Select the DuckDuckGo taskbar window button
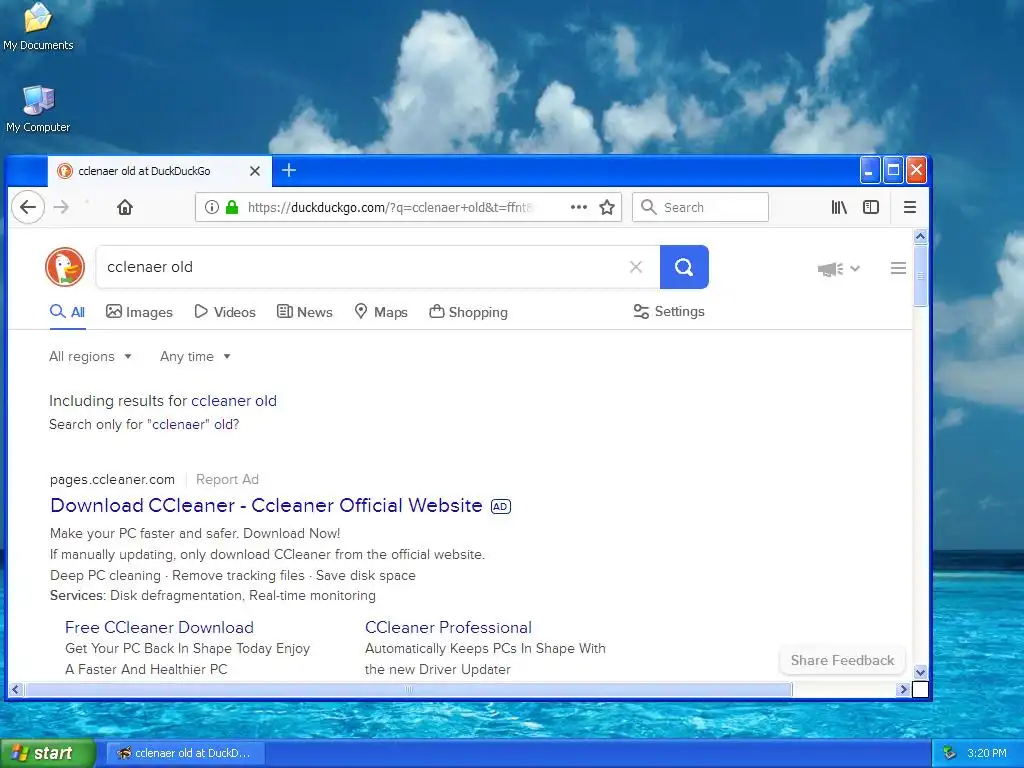This screenshot has height=768, width=1024. pyautogui.click(x=186, y=753)
